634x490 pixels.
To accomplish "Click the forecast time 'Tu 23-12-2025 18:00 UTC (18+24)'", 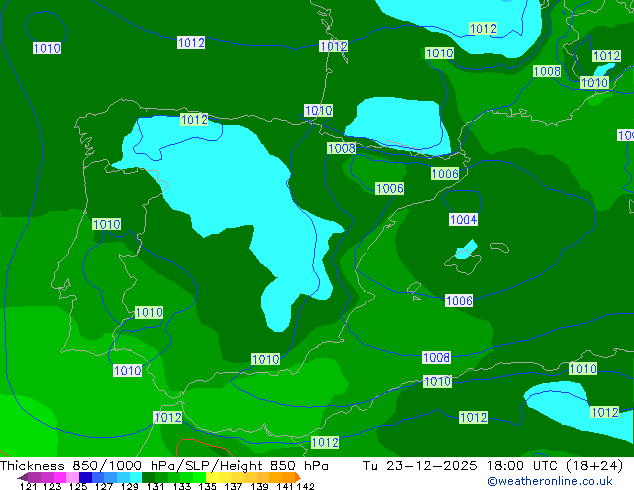I will [x=492, y=466].
